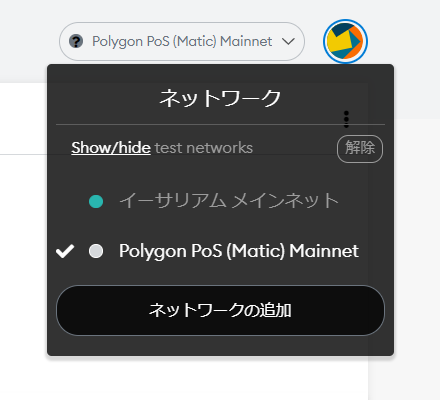Click the 解除 button

[x=360, y=149]
